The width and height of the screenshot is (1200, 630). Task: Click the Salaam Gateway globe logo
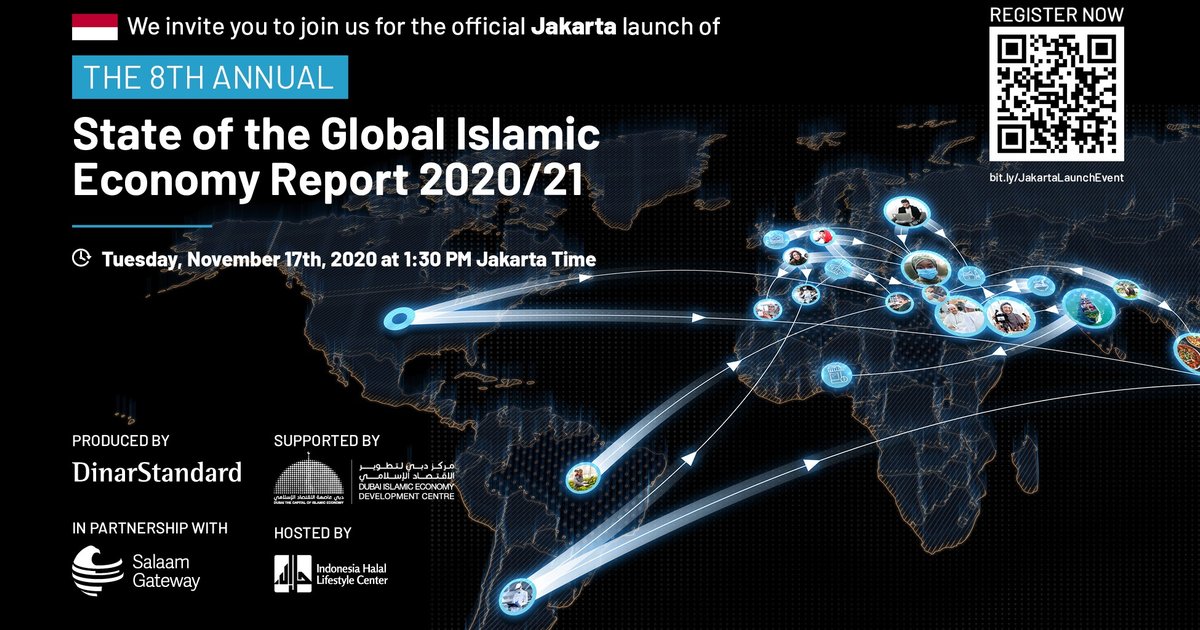[98, 571]
